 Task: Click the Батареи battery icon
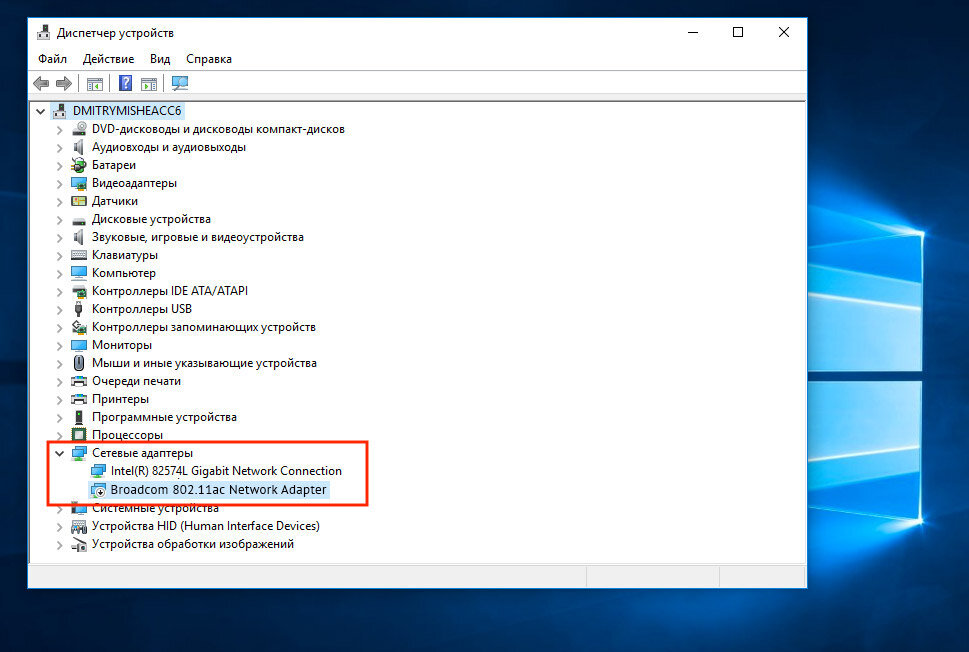coord(78,165)
